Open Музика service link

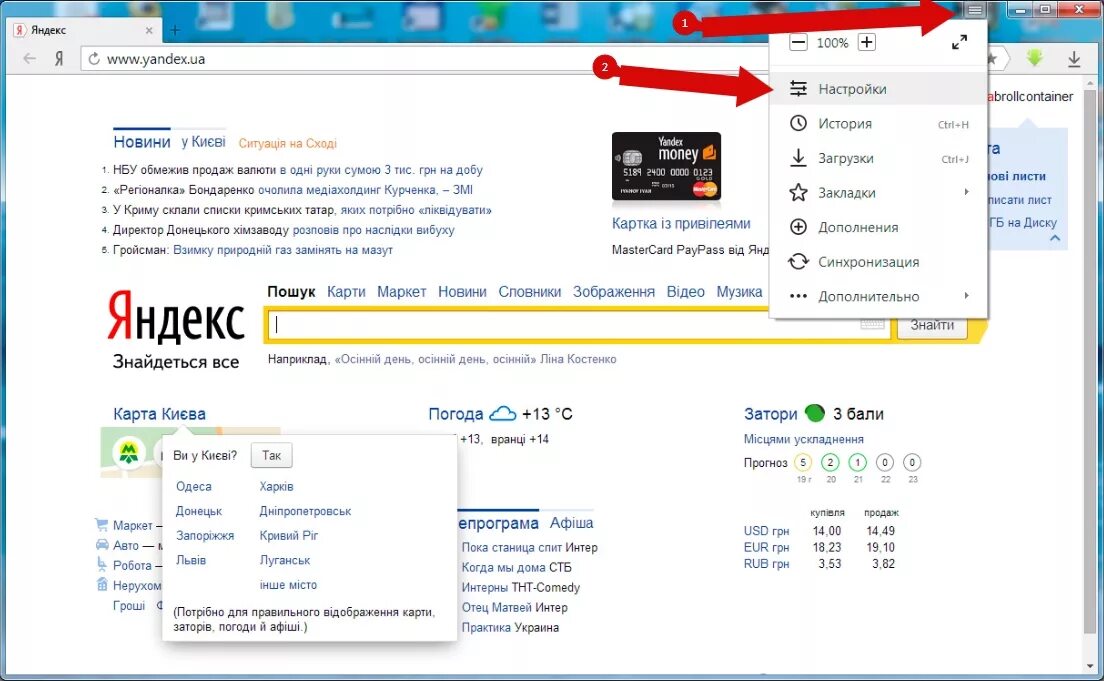coord(739,292)
